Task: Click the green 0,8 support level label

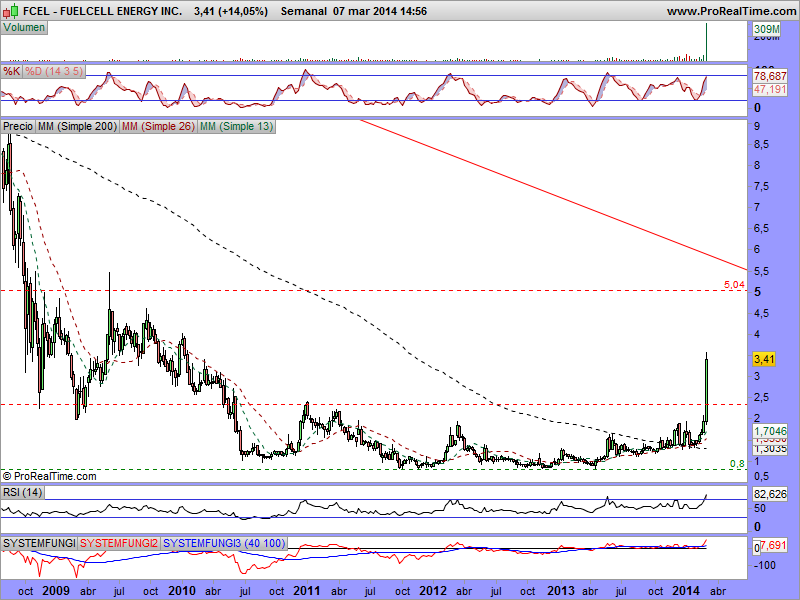Action: [x=737, y=464]
